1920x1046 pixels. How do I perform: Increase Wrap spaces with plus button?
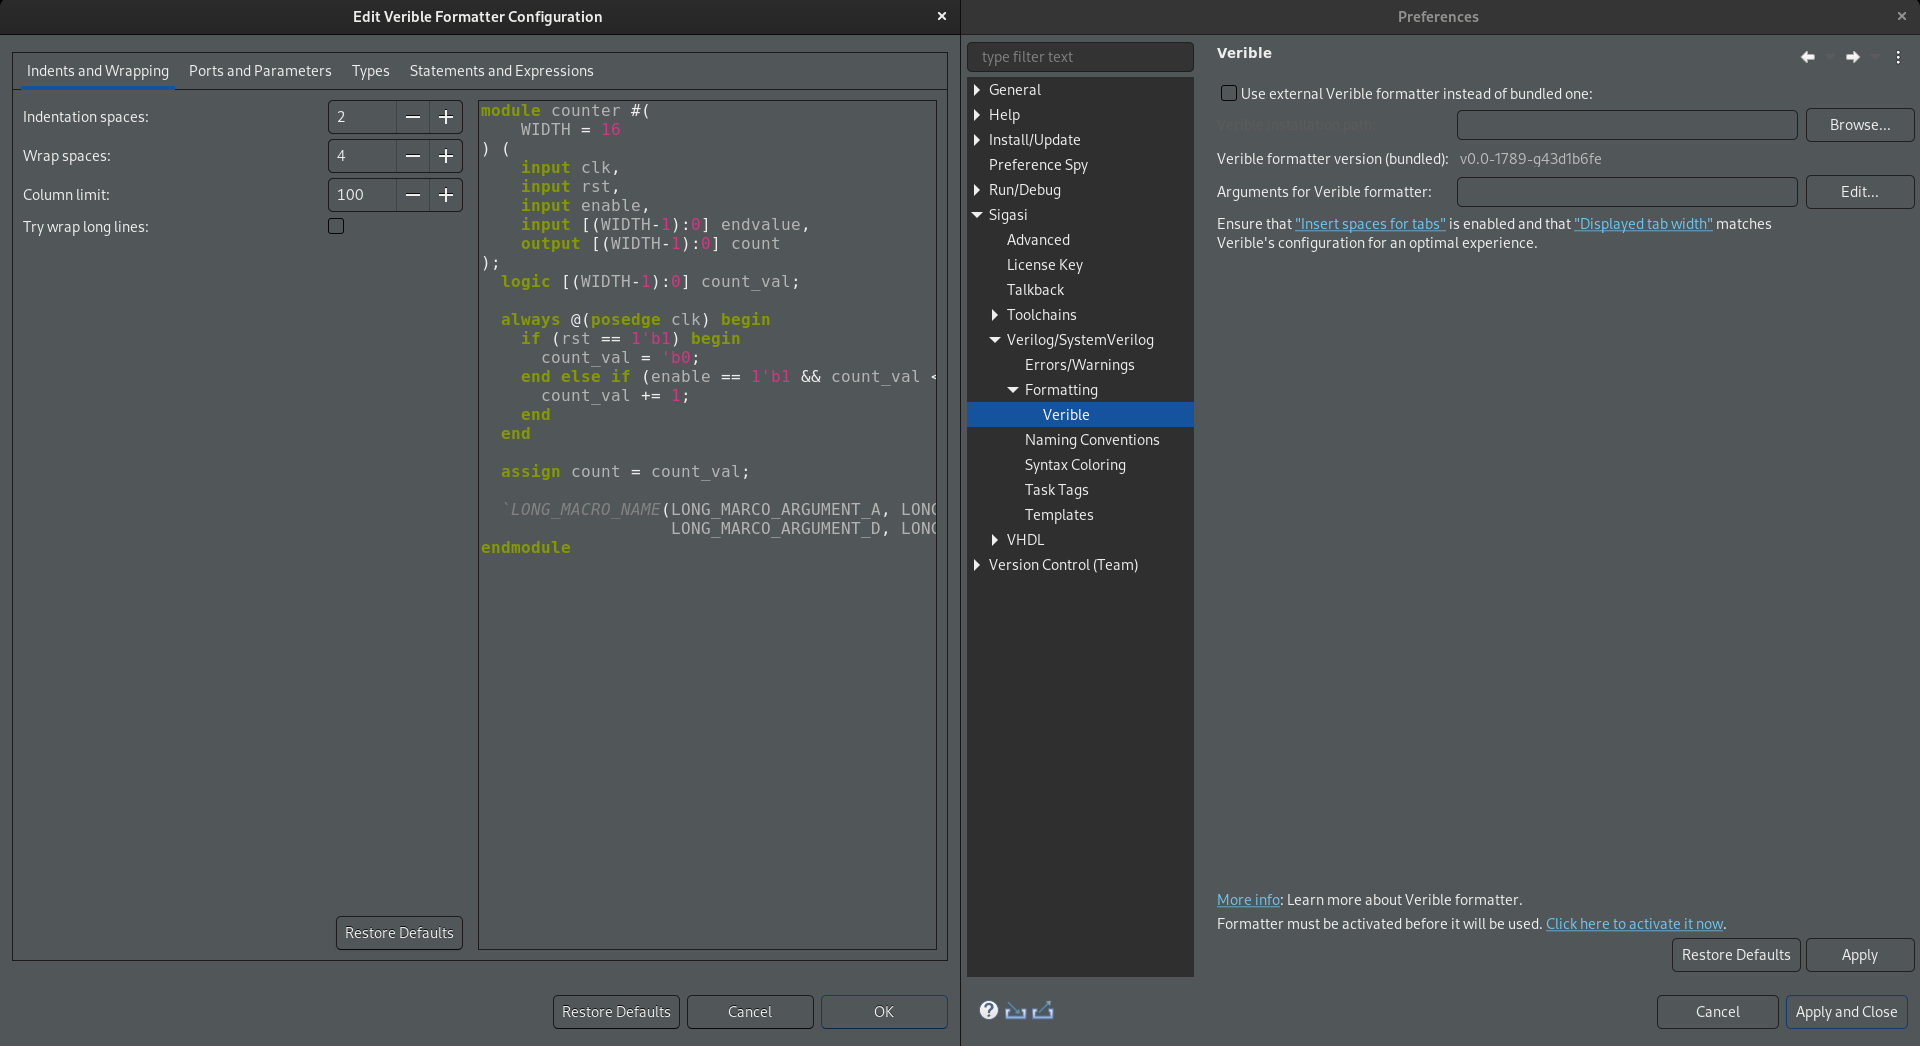tap(446, 156)
